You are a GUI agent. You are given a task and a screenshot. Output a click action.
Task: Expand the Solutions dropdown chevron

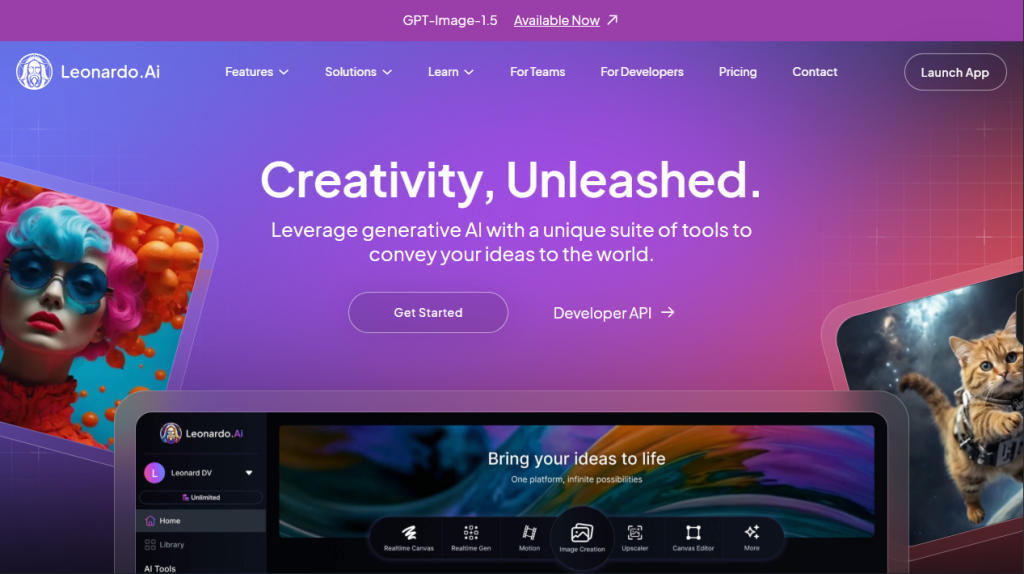(x=387, y=72)
